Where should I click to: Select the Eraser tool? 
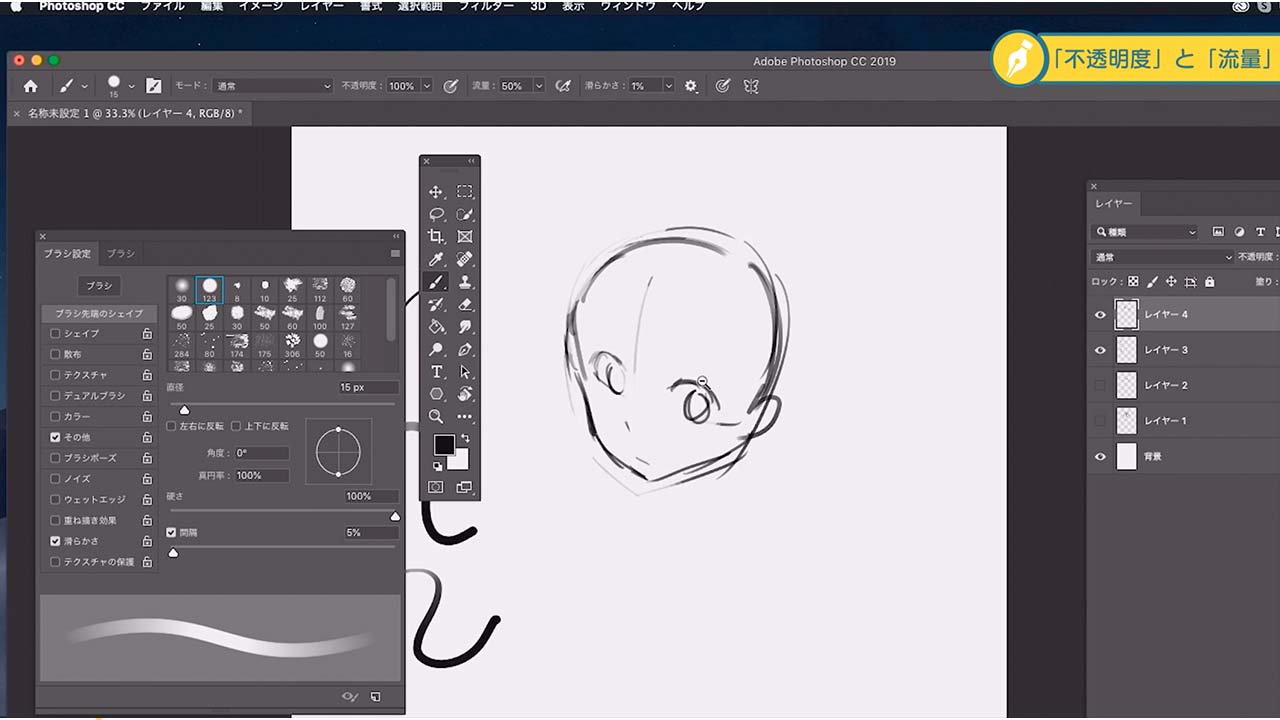[464, 305]
